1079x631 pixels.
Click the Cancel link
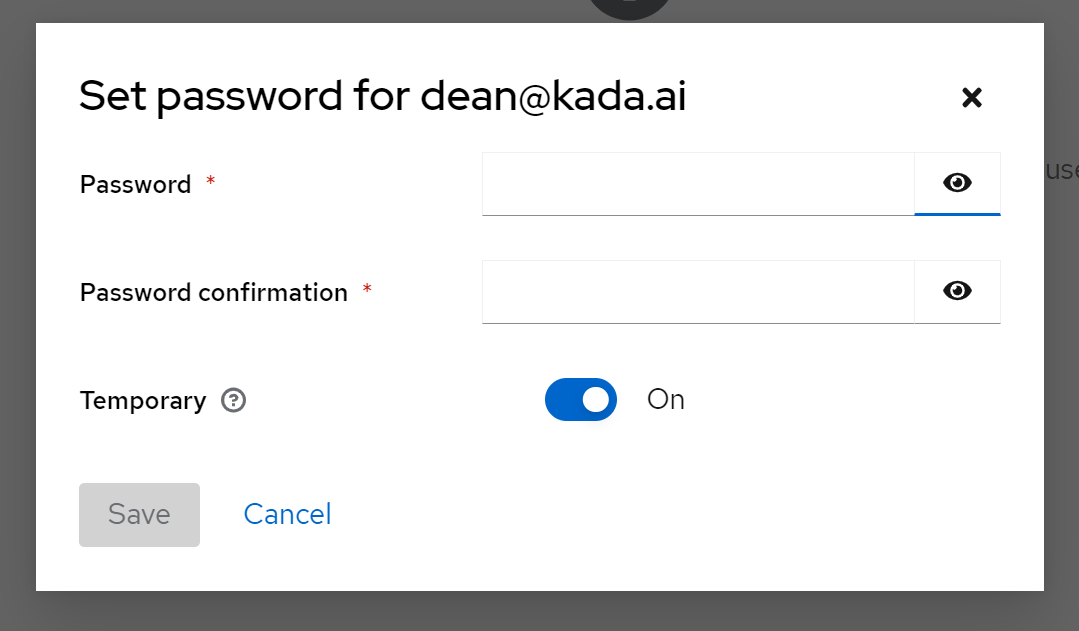coord(287,514)
